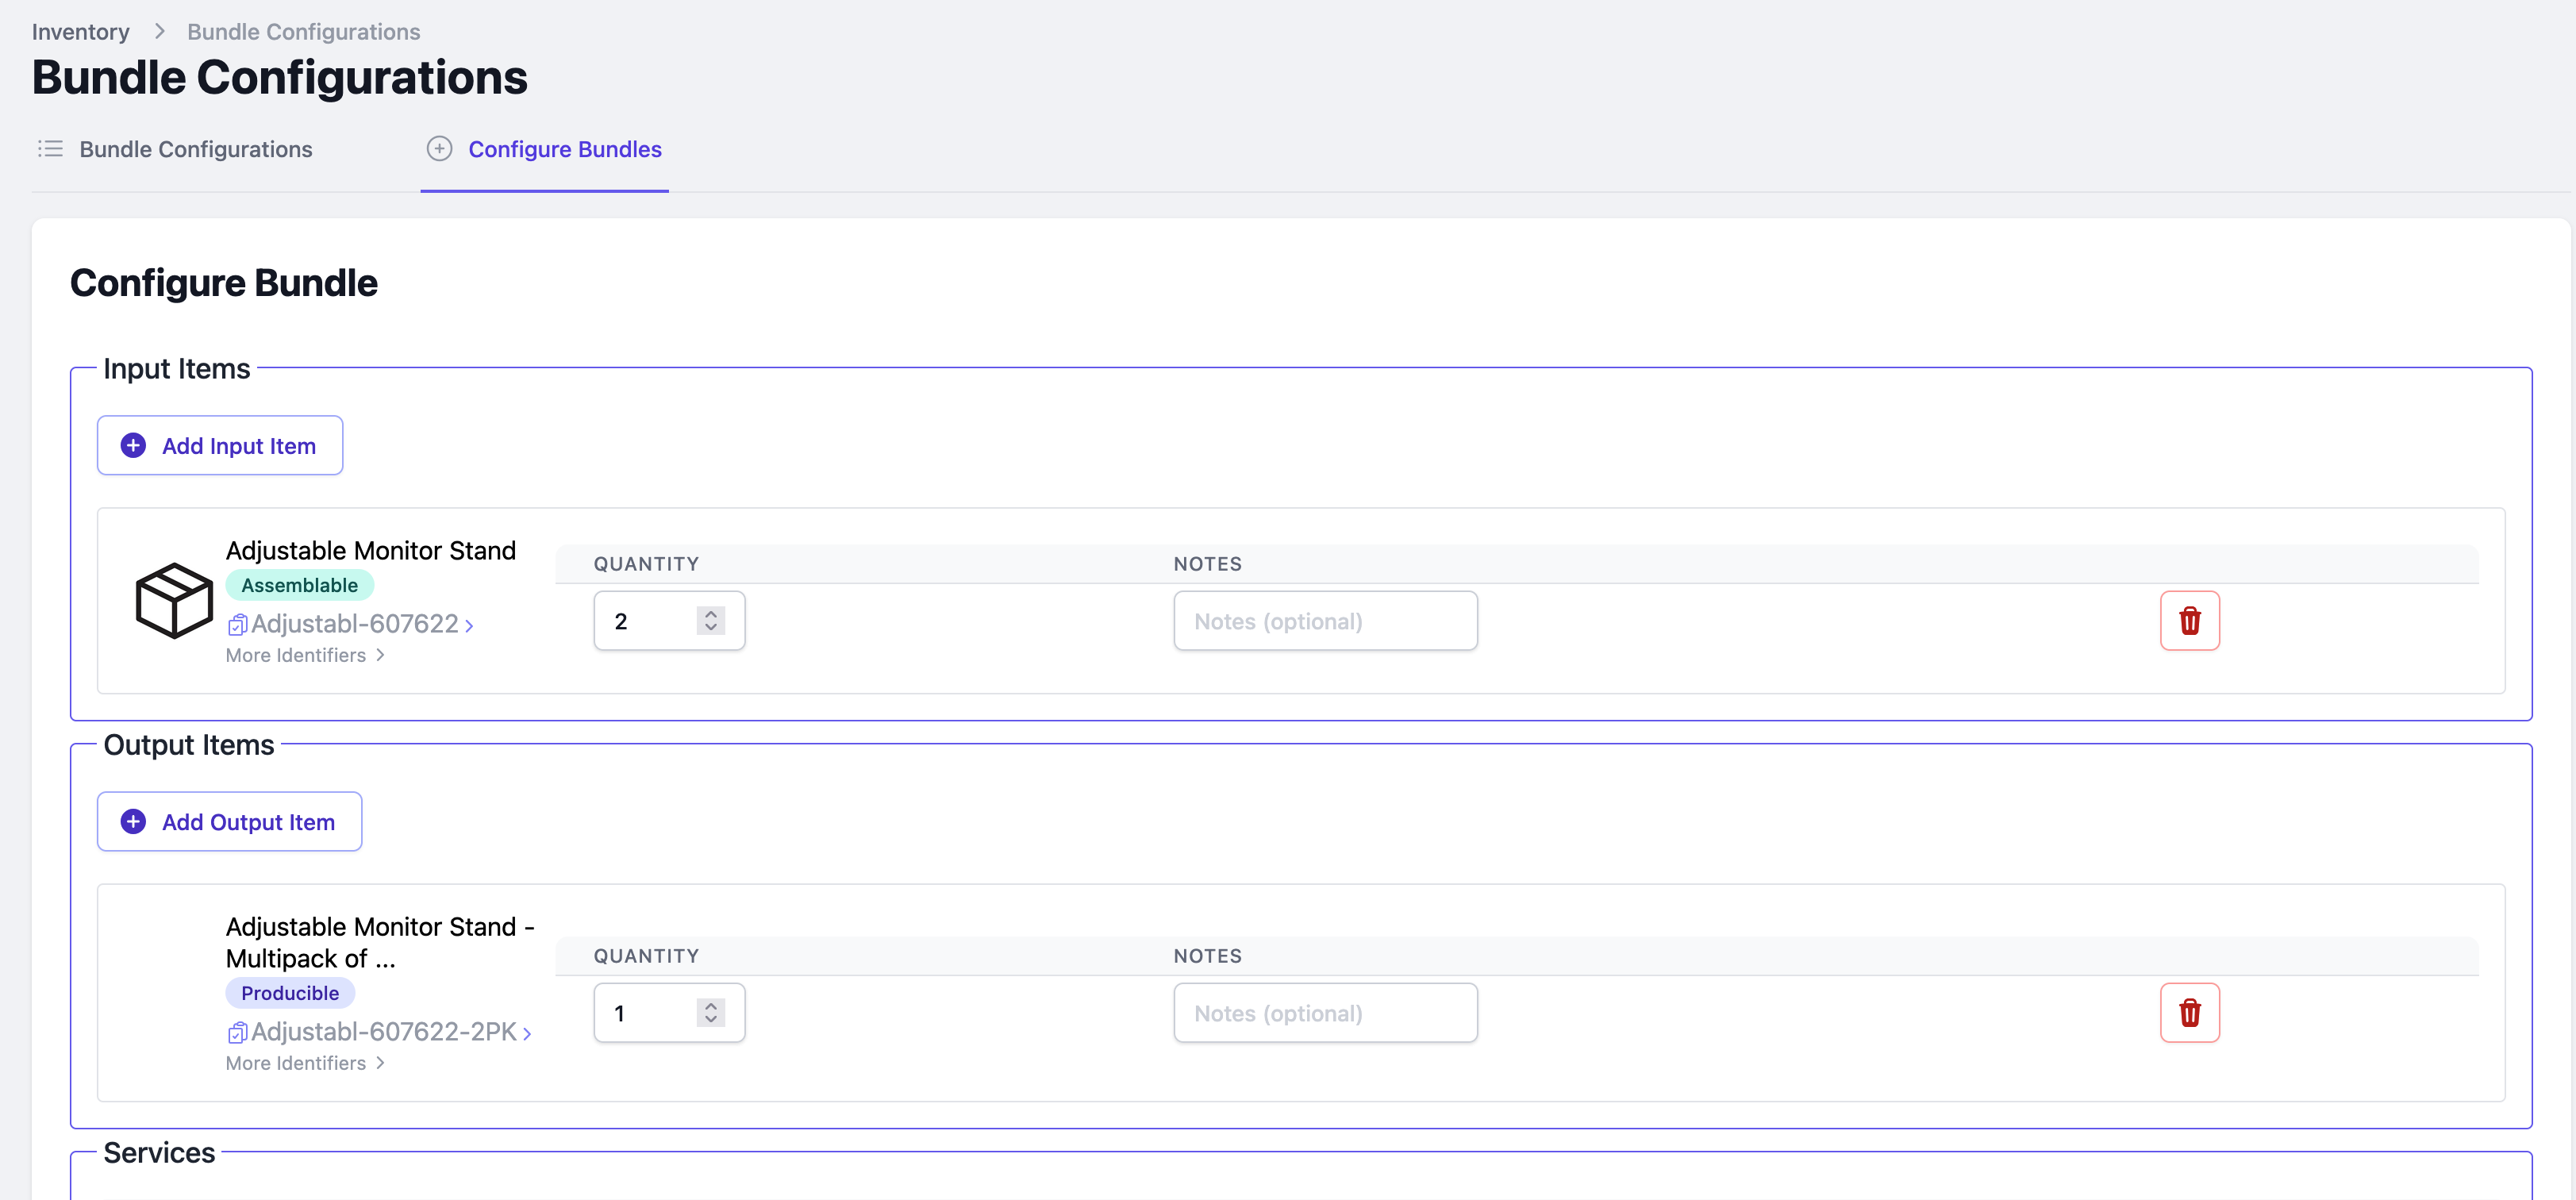Click the Add Output Item button
2576x1200 pixels.
click(230, 821)
